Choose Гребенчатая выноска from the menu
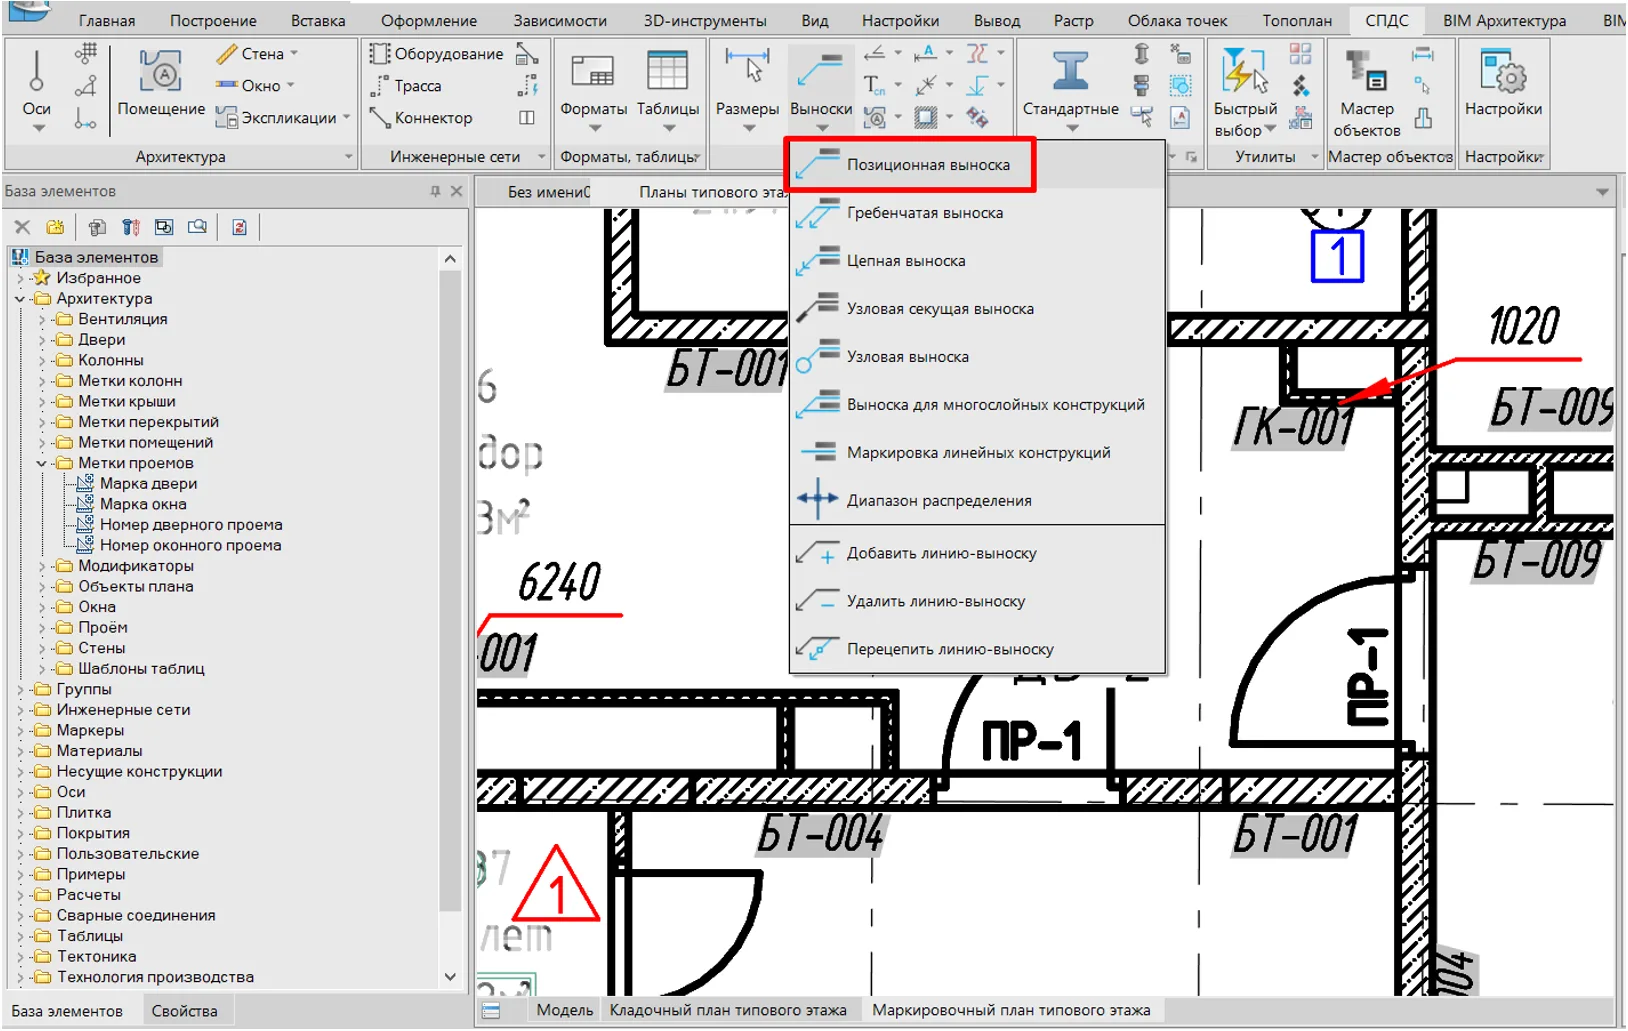 924,213
